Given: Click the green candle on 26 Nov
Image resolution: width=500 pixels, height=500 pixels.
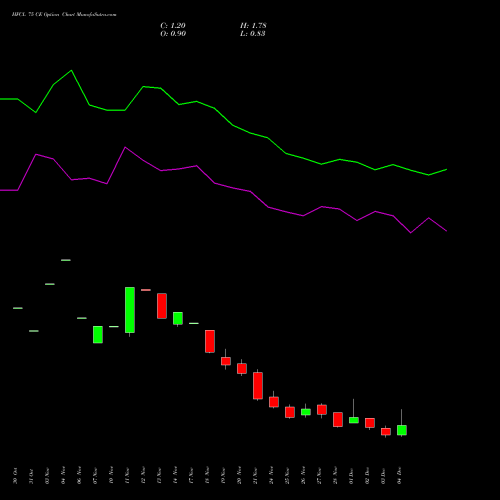Looking at the screenshot, I should 306,412.
